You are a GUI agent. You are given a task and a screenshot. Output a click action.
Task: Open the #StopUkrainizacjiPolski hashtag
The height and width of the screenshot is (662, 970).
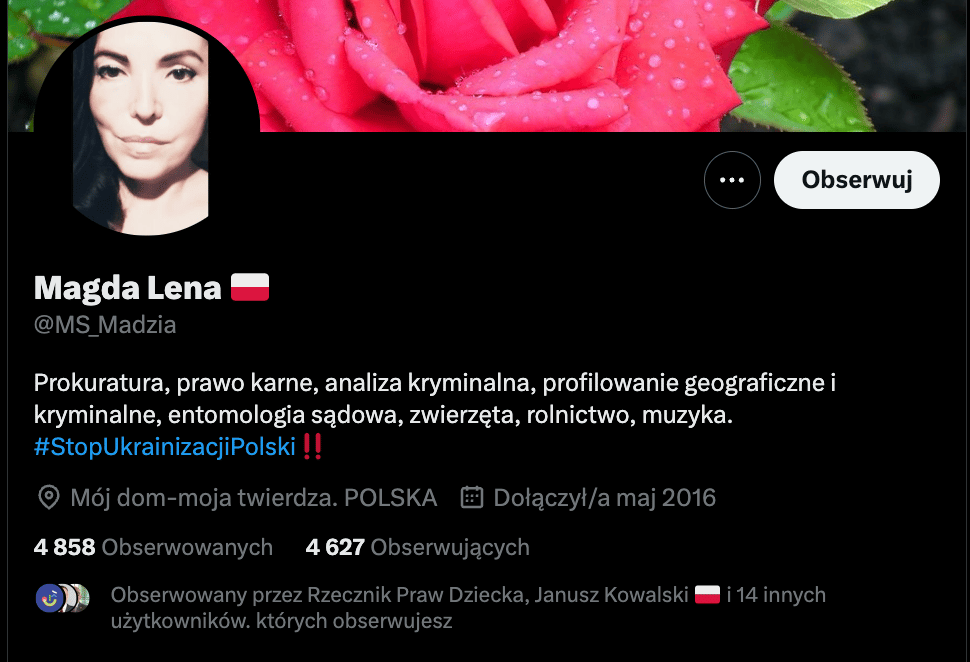[x=165, y=447]
